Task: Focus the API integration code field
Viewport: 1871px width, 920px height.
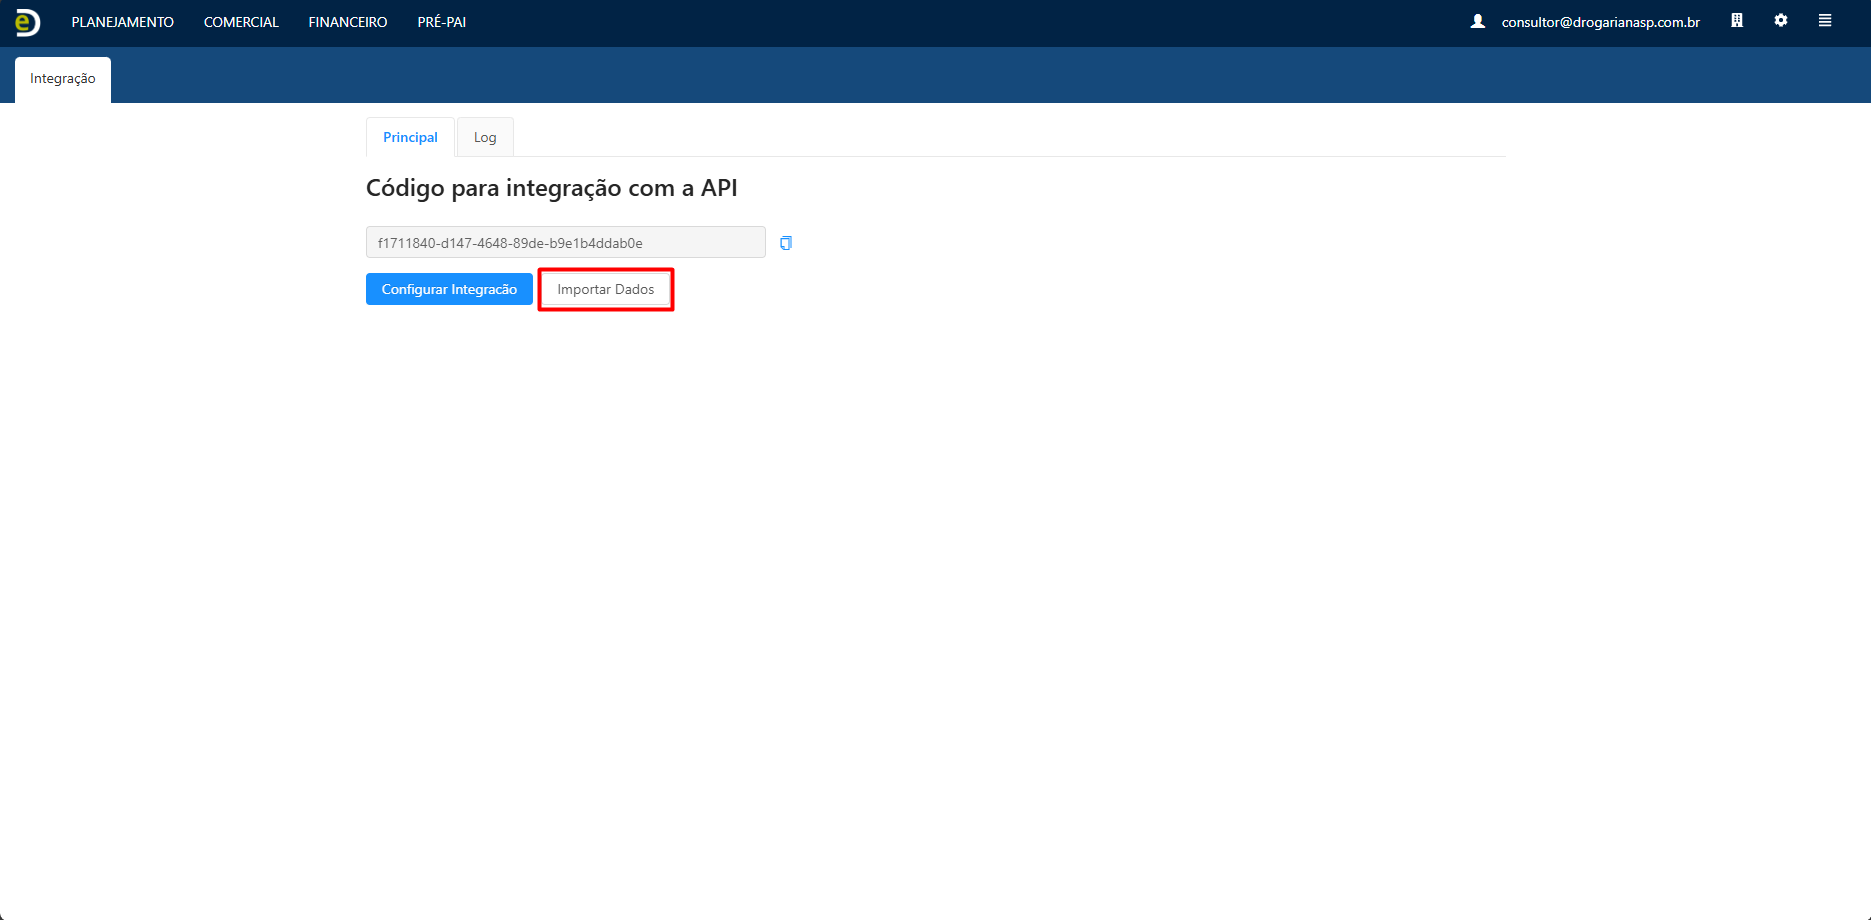Action: tap(565, 243)
